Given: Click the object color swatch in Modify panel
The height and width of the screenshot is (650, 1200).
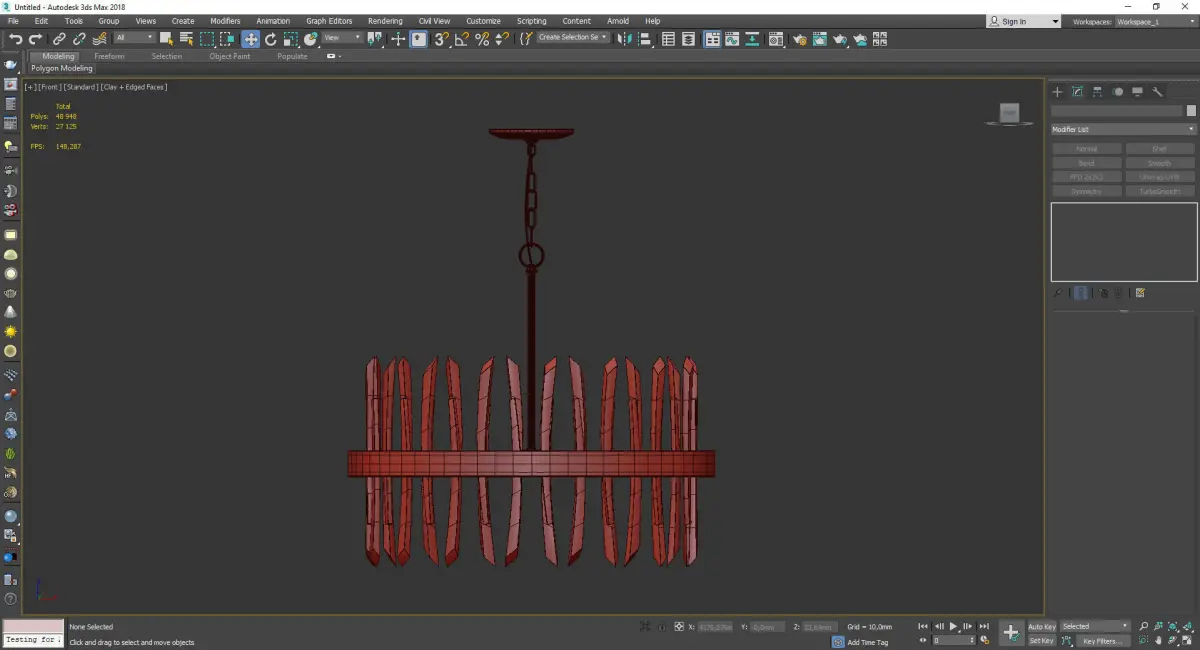Looking at the screenshot, I should tap(1190, 111).
